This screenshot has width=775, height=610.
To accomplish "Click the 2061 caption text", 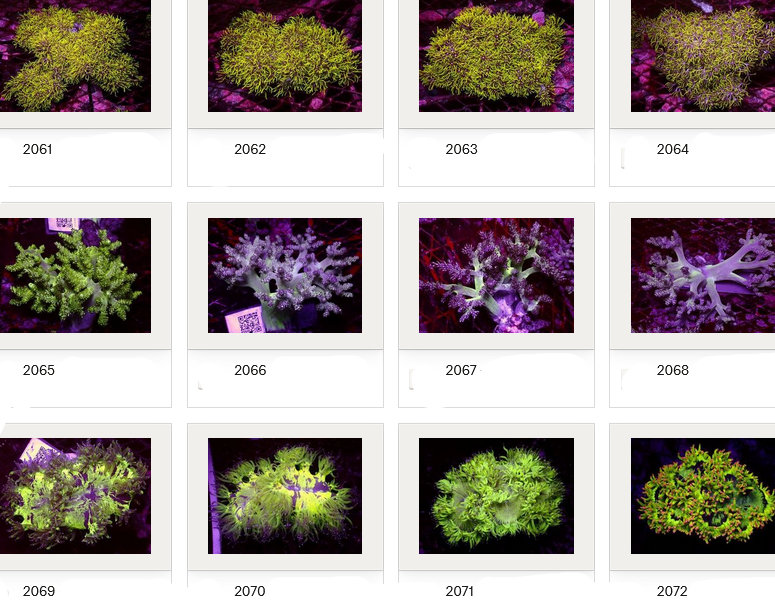I will click(38, 149).
